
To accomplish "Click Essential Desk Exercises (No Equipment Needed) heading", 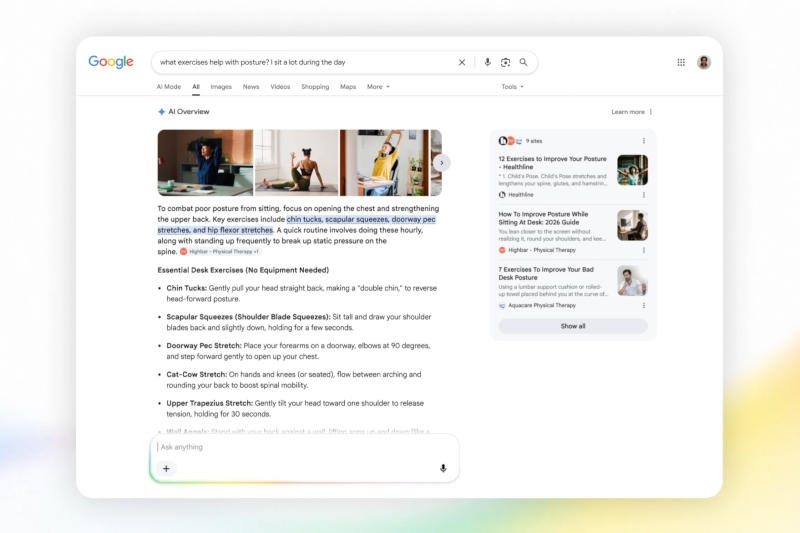I will tap(243, 270).
